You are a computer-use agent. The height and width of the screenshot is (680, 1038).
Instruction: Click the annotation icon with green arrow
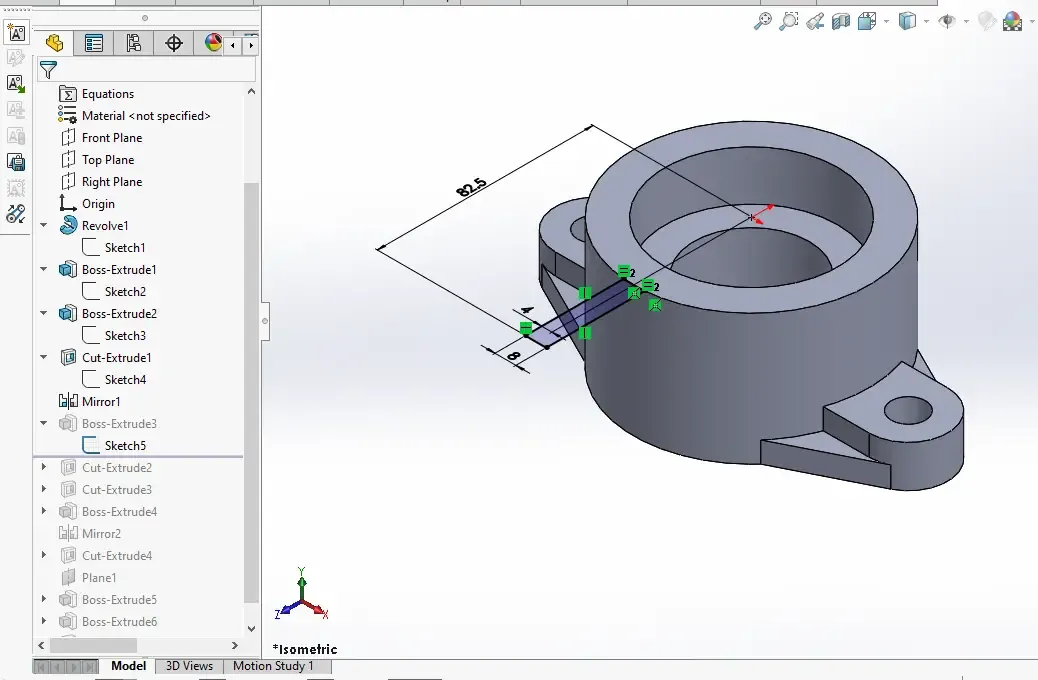point(16,83)
